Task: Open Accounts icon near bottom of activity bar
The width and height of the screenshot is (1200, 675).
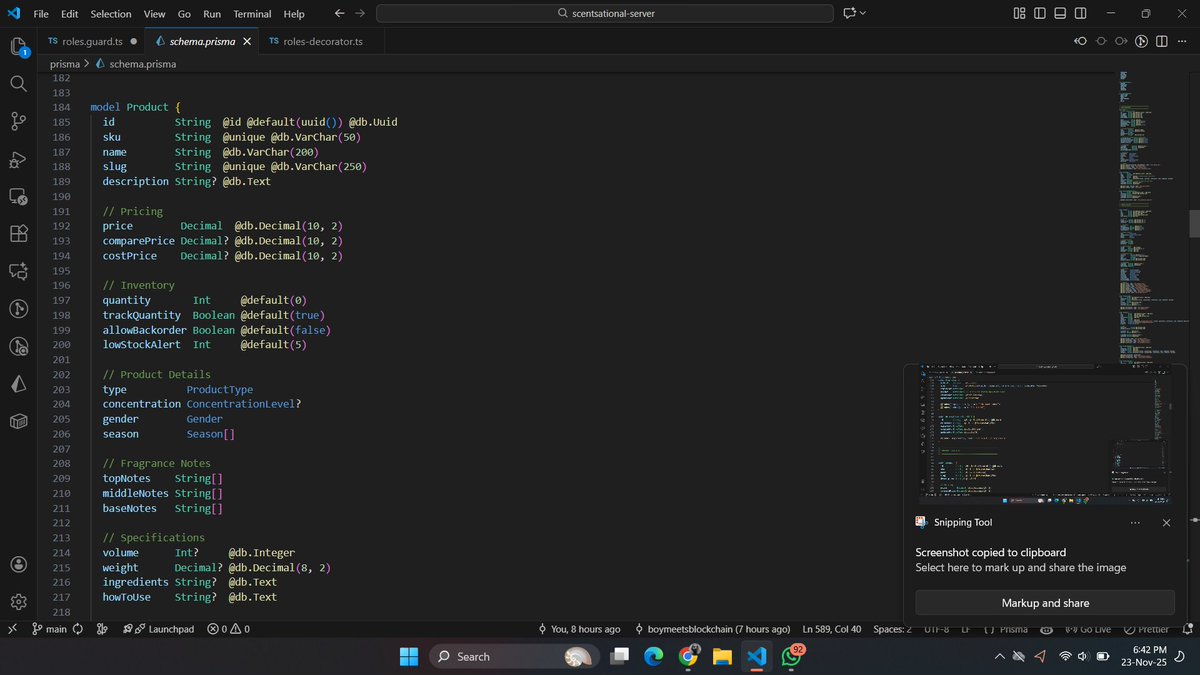Action: (18, 562)
